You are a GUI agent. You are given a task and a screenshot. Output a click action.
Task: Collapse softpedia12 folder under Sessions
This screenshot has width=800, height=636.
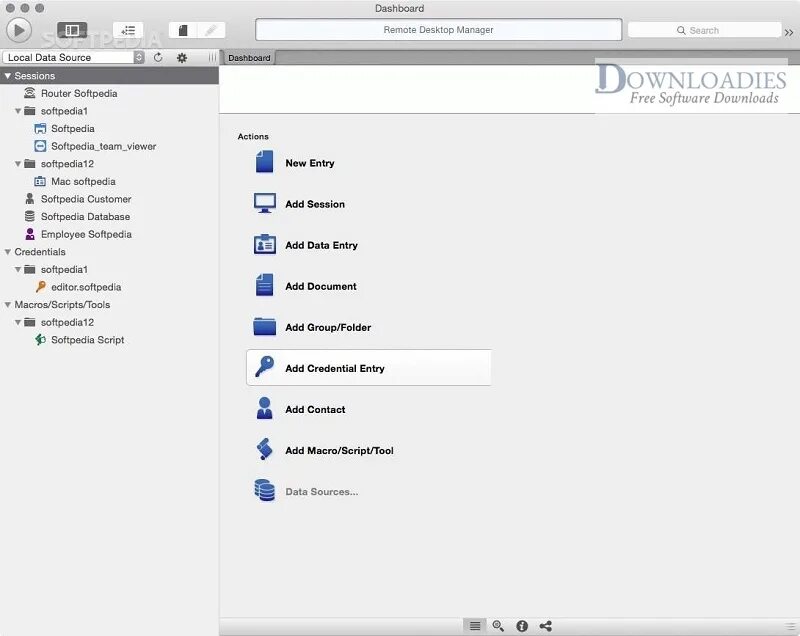18,164
